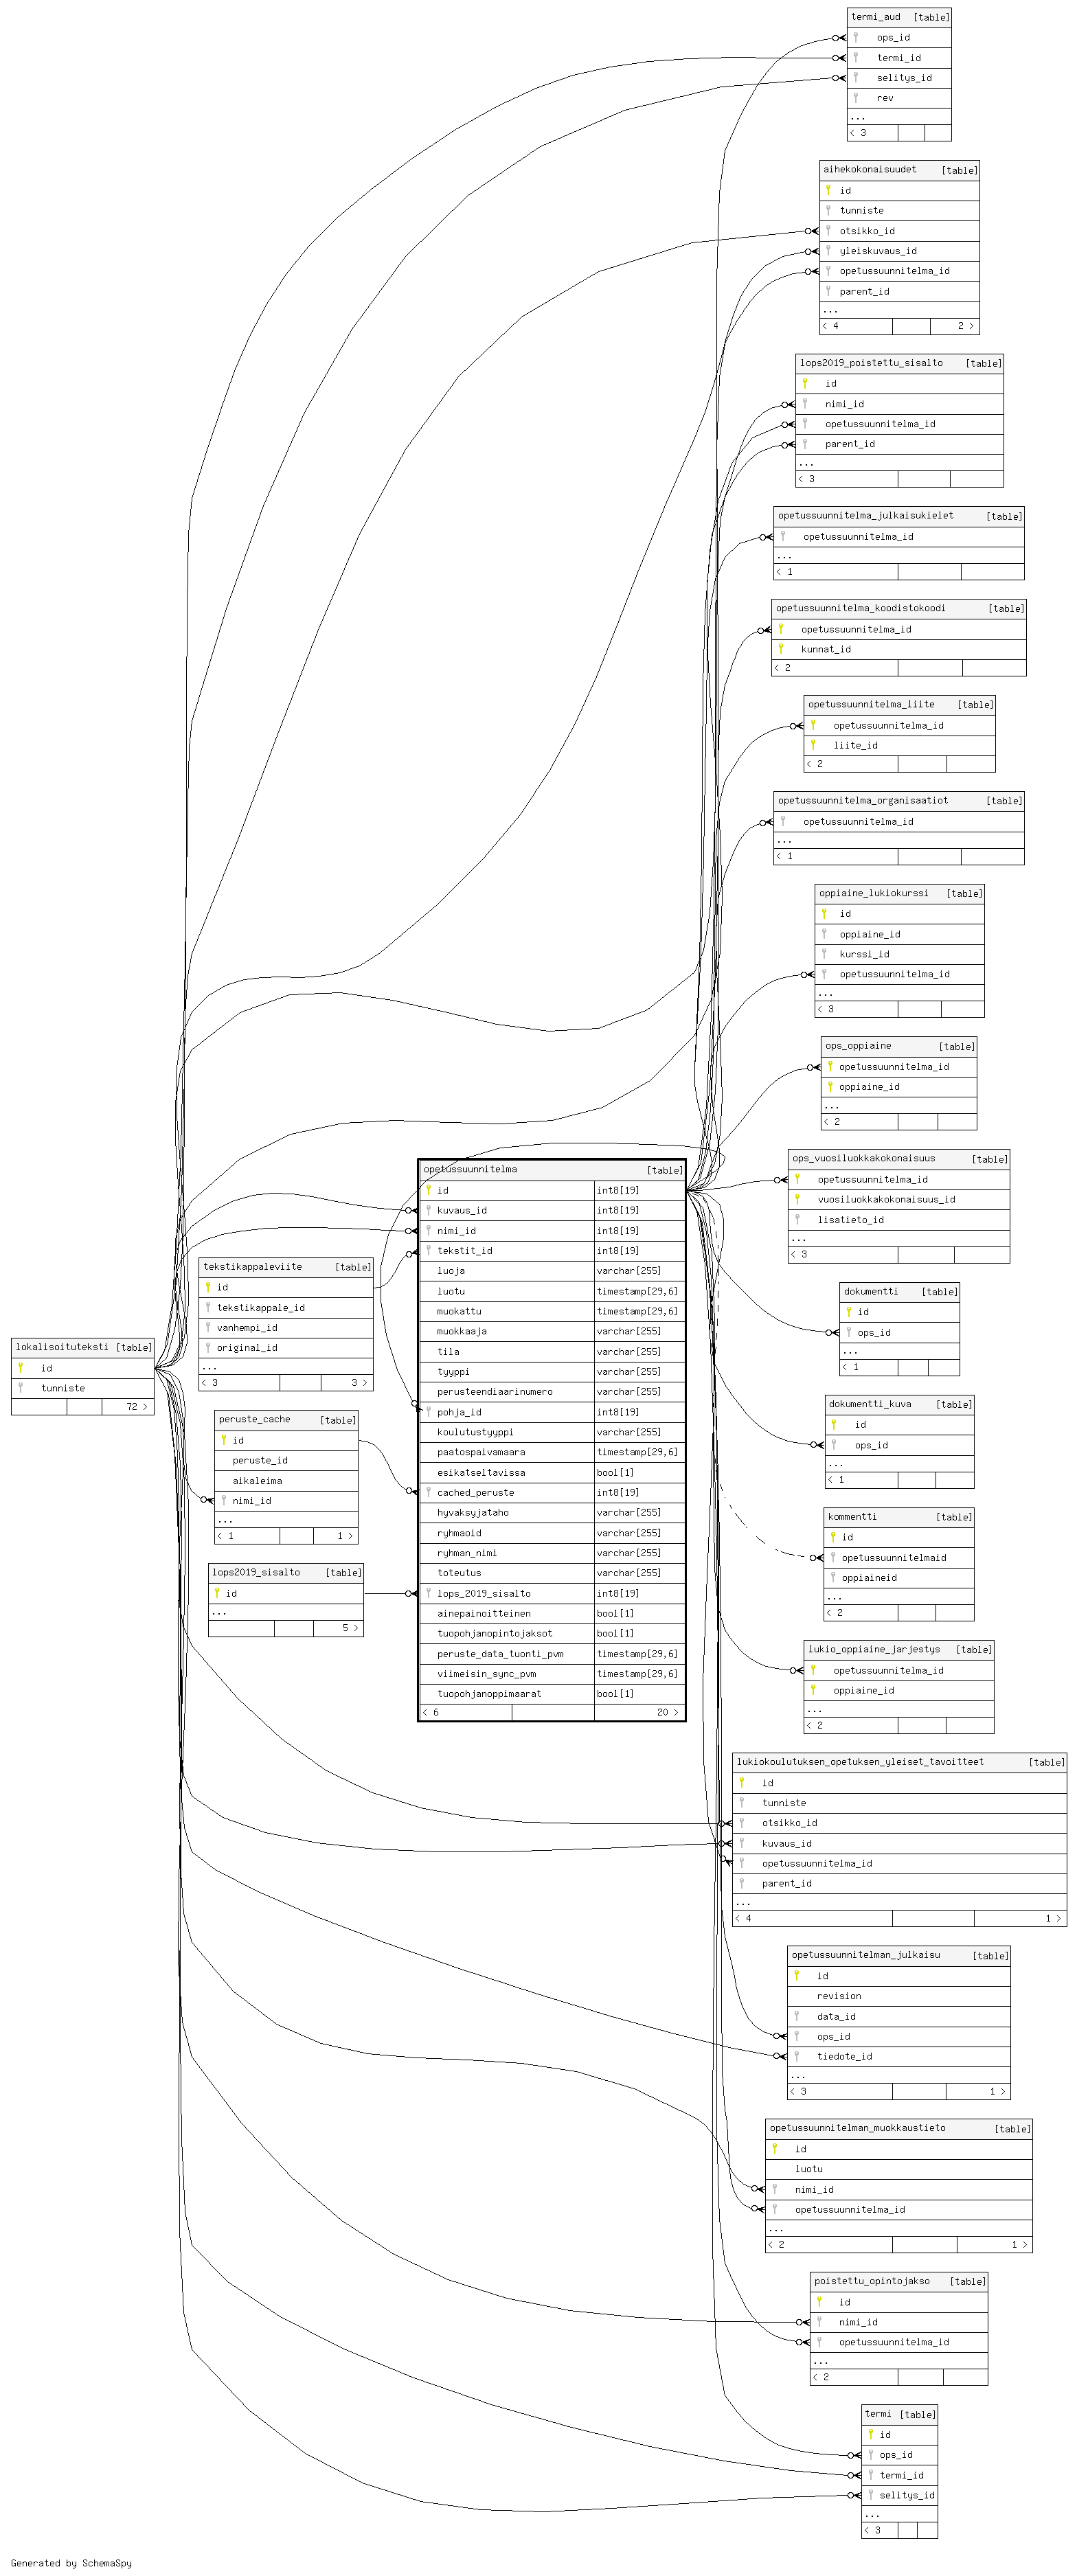Click key icon beside nimi_id in poistettu_opintojakso

[x=819, y=2322]
